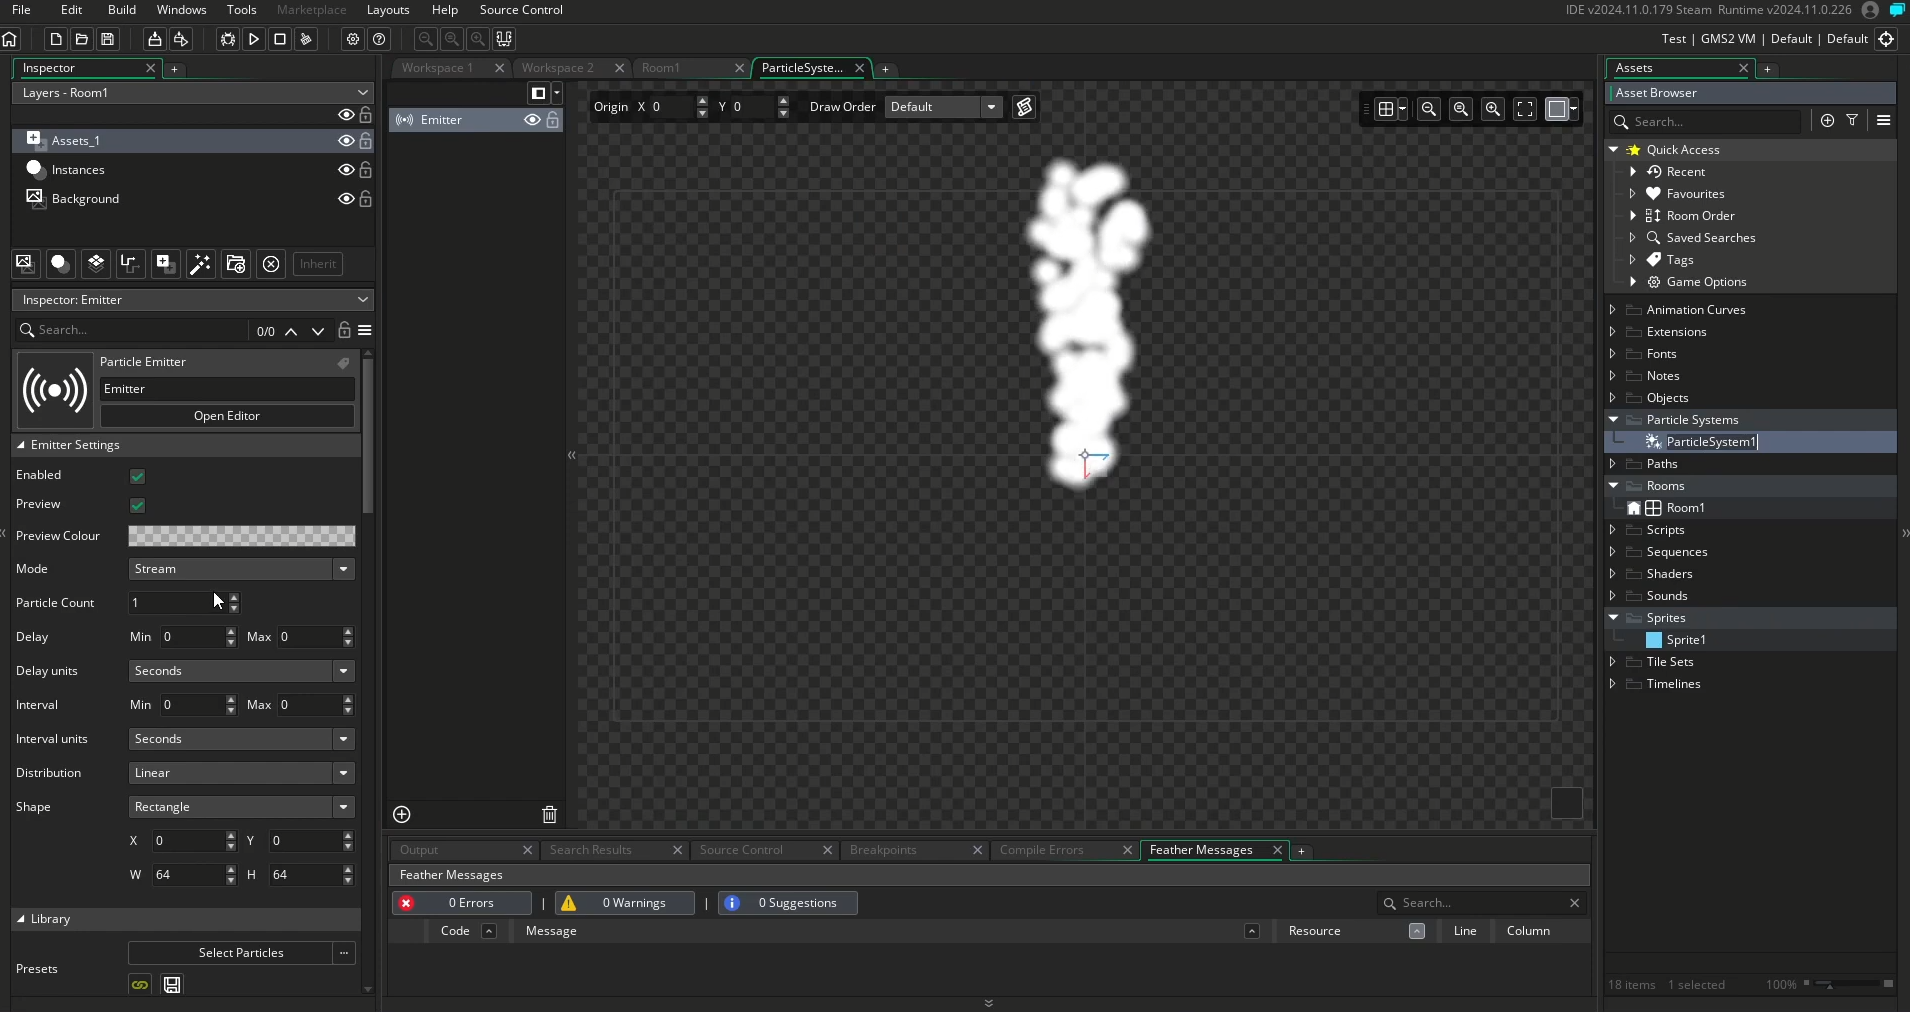The height and width of the screenshot is (1012, 1910).
Task: Create a new effect layer with wand
Action: pyautogui.click(x=201, y=263)
